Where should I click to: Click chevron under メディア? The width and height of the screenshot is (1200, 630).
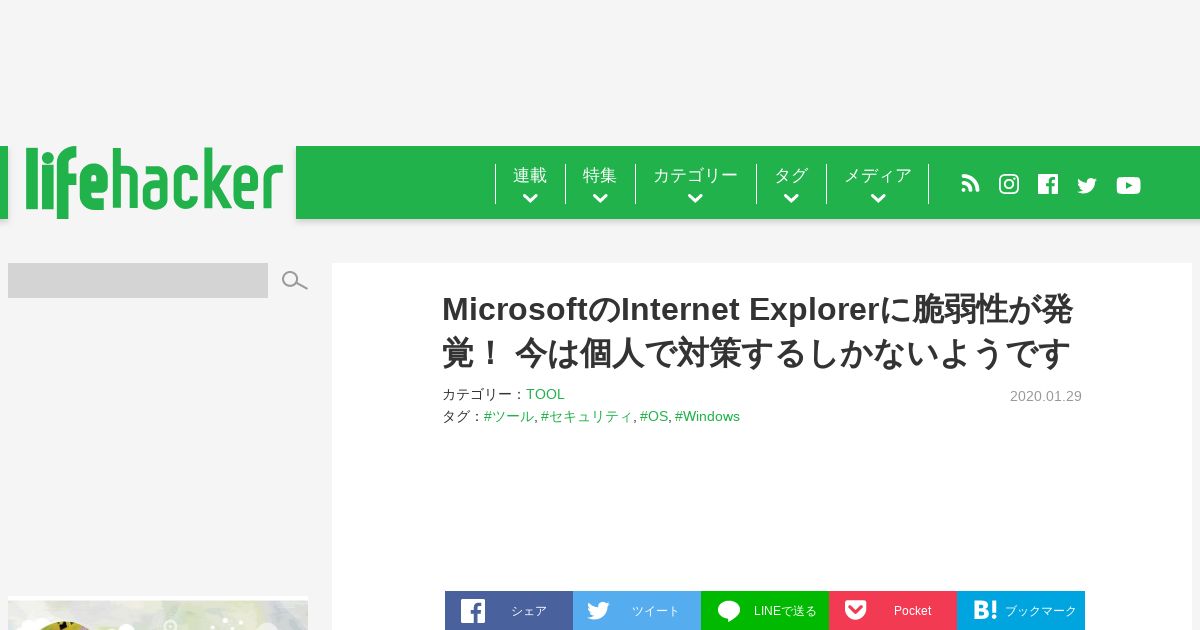[878, 199]
